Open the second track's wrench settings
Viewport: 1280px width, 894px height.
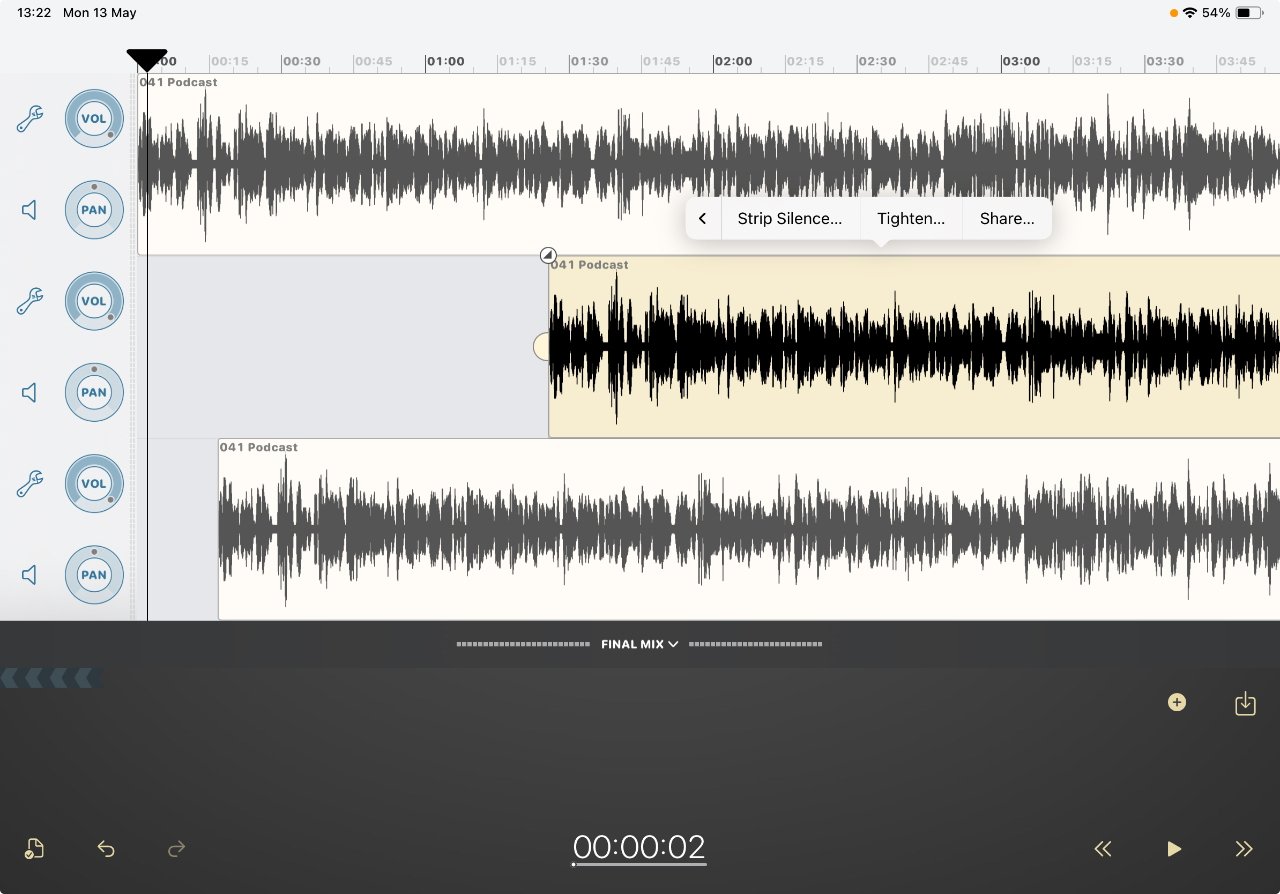coord(30,301)
